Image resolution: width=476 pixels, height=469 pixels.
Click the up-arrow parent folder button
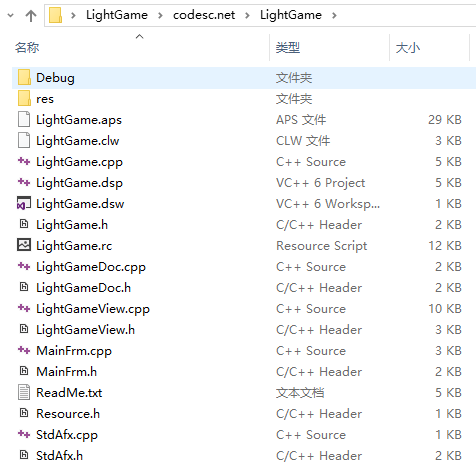click(x=31, y=15)
